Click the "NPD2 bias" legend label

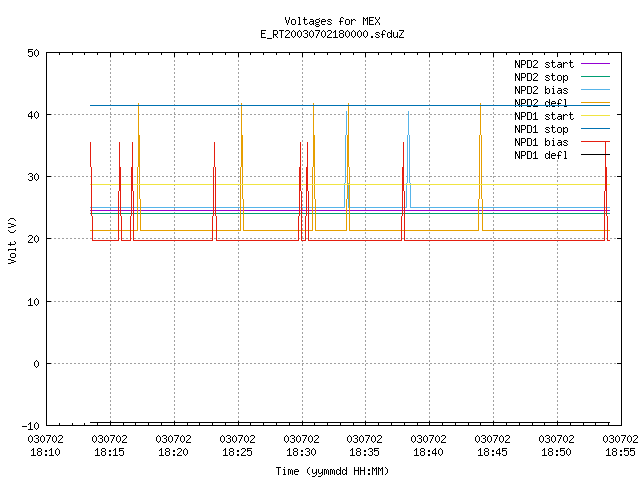(541, 90)
